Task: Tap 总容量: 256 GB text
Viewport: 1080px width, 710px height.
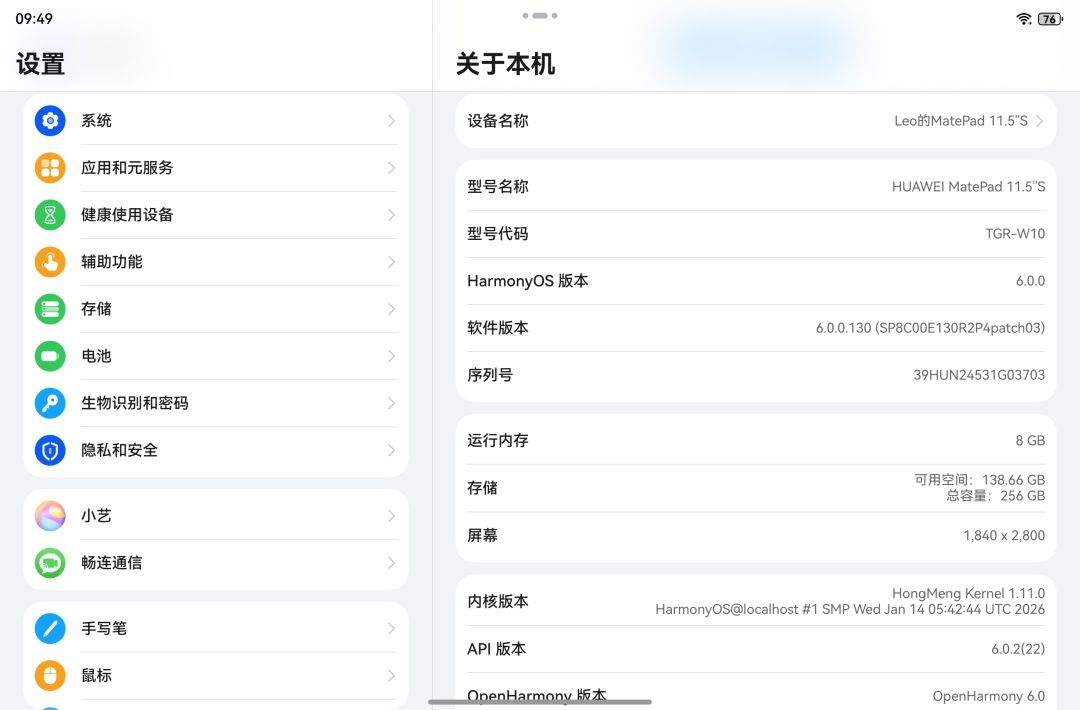Action: [x=995, y=496]
